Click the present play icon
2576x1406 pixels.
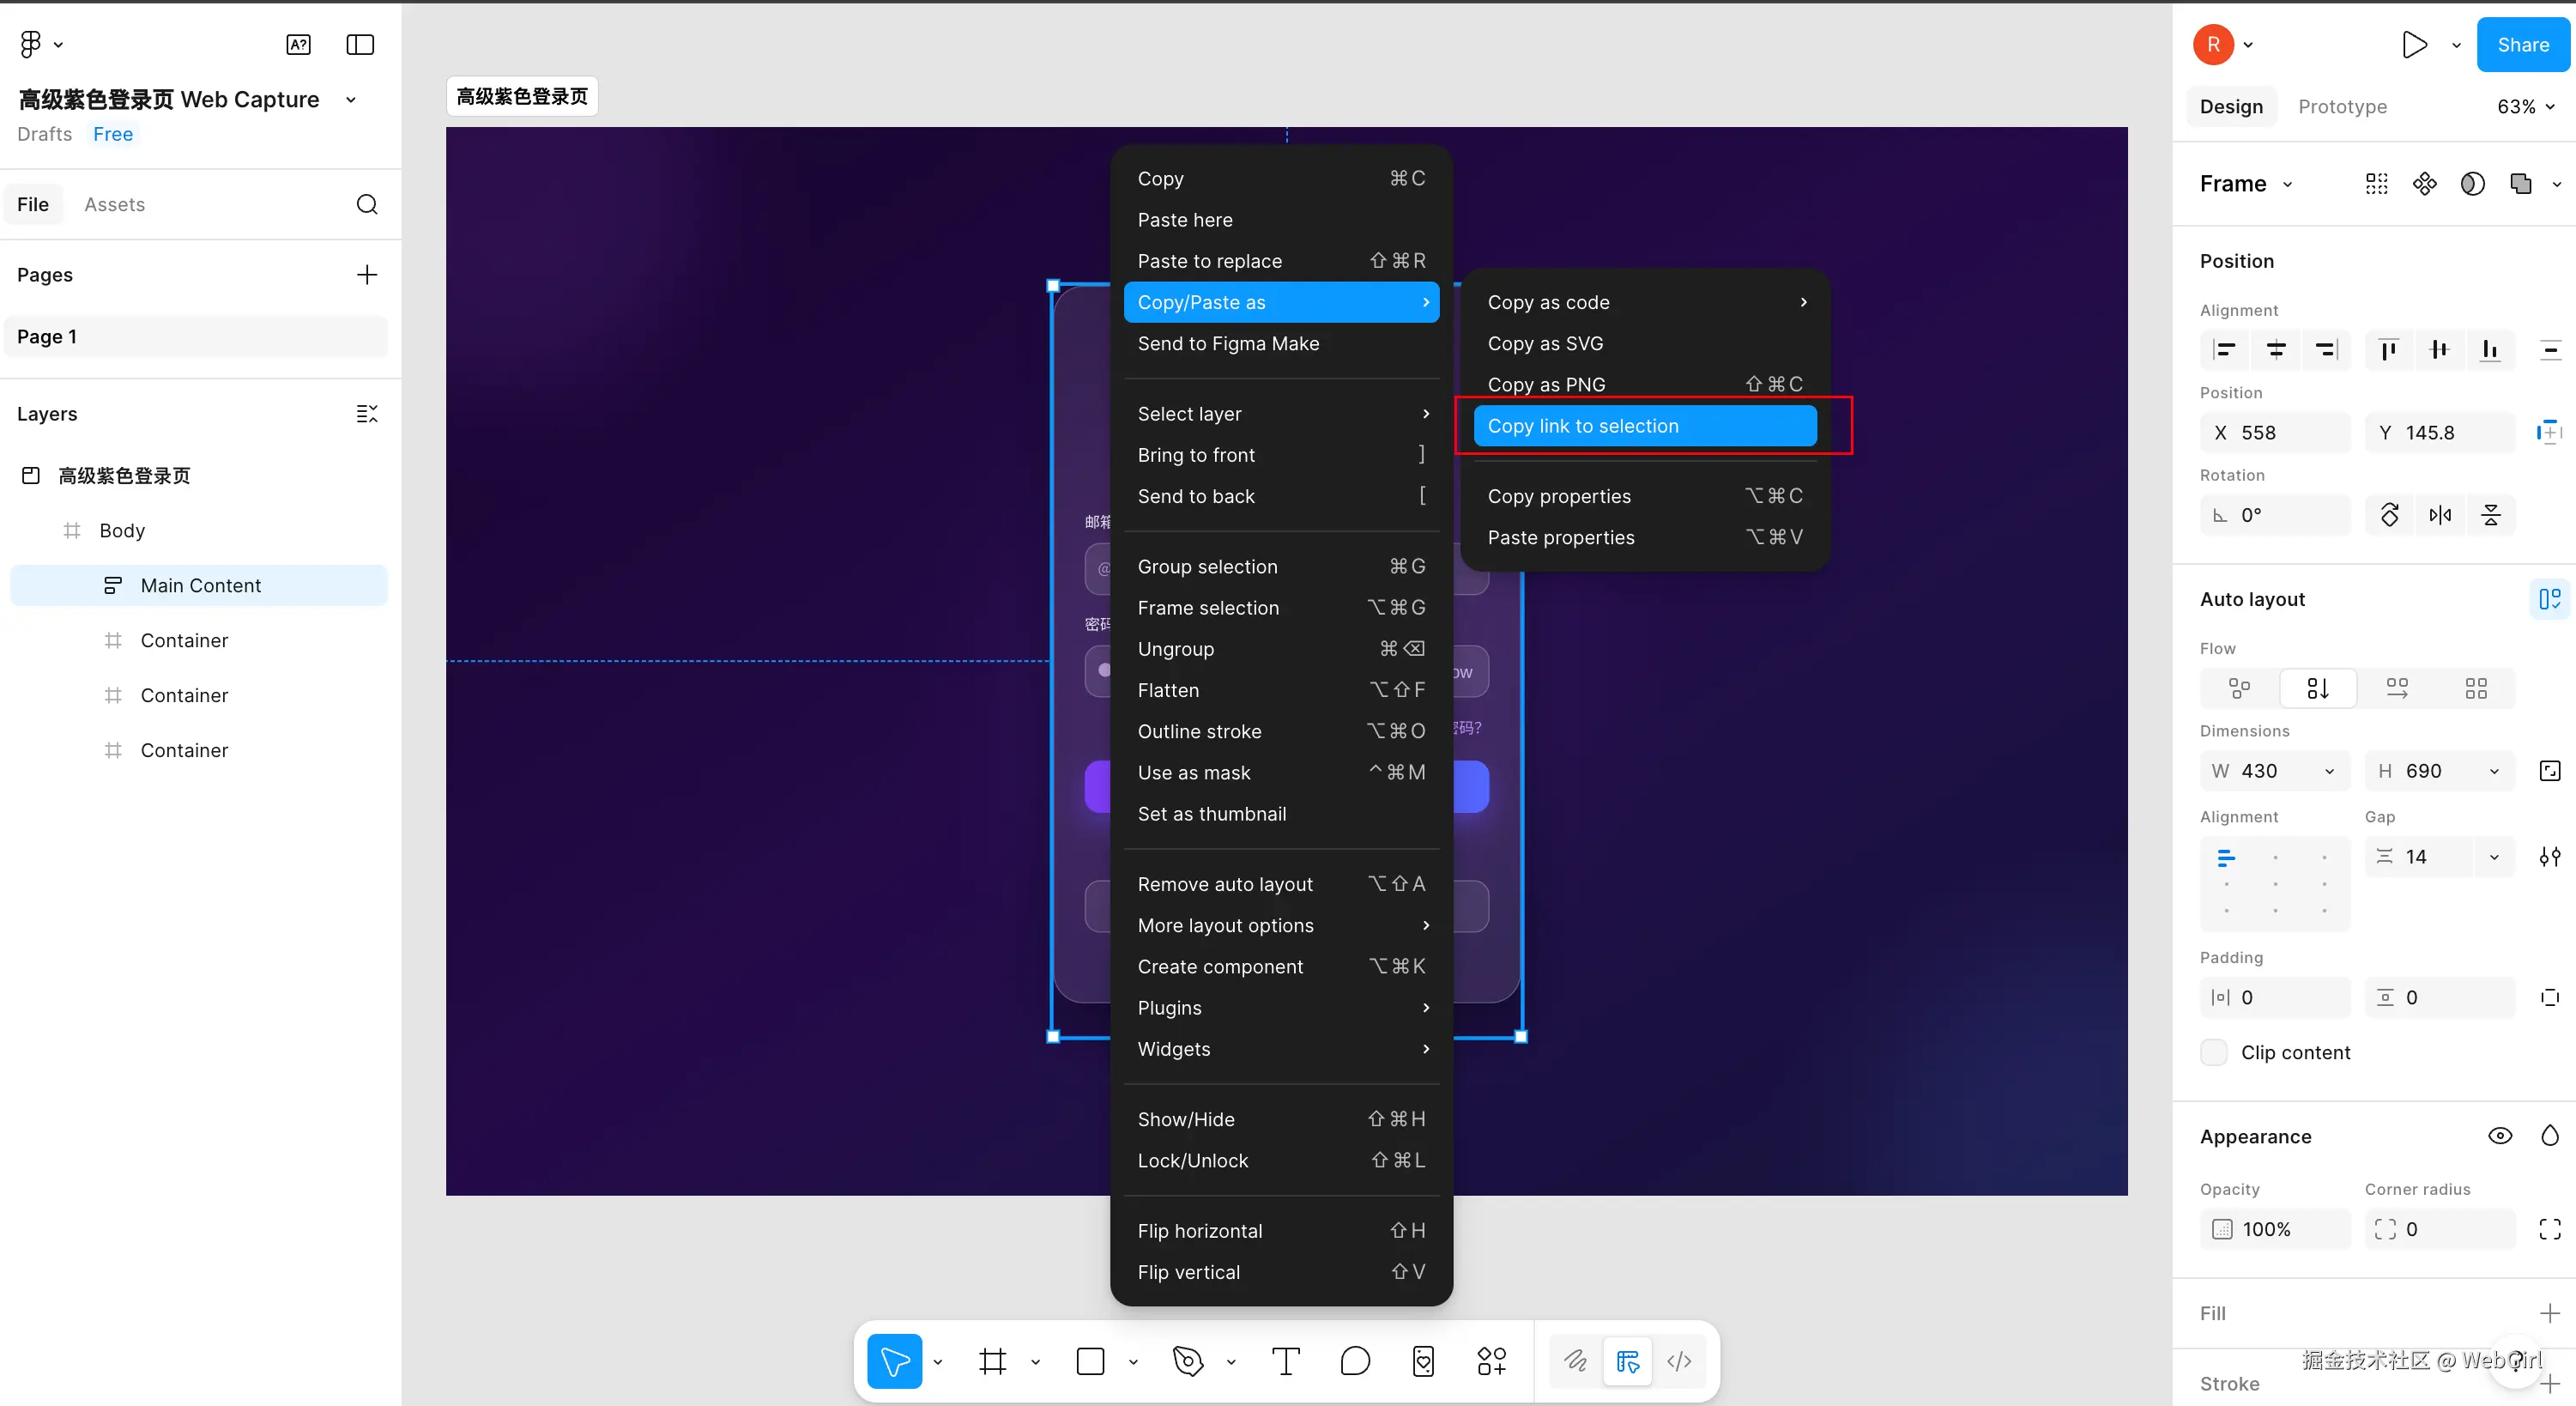2414,45
